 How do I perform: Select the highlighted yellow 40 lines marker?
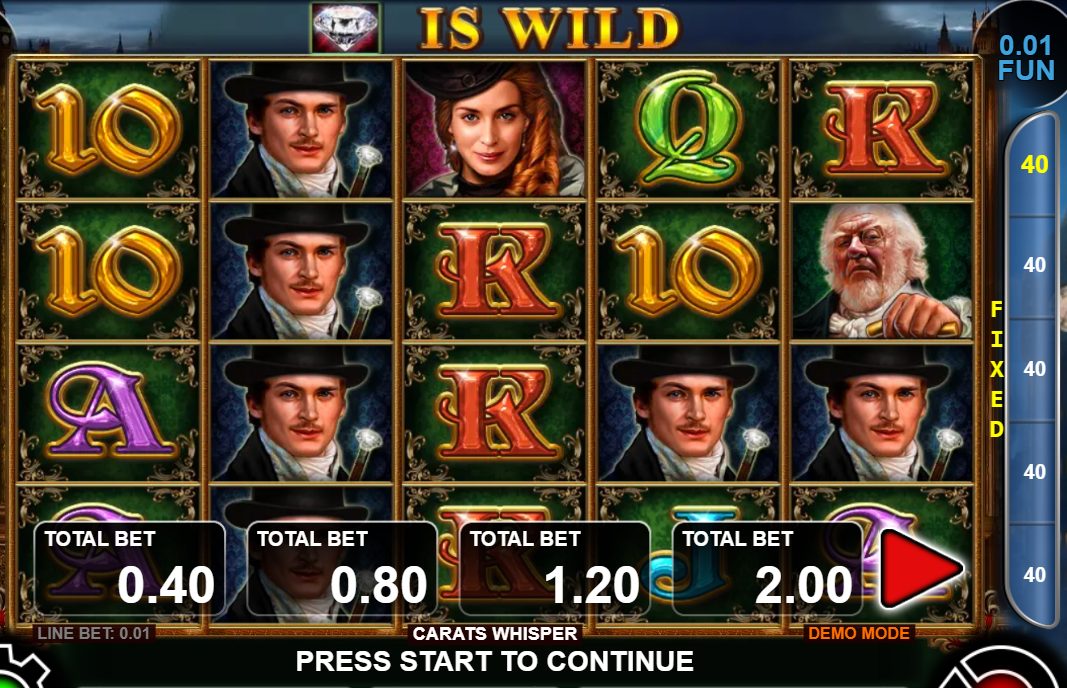pyautogui.click(x=1034, y=164)
